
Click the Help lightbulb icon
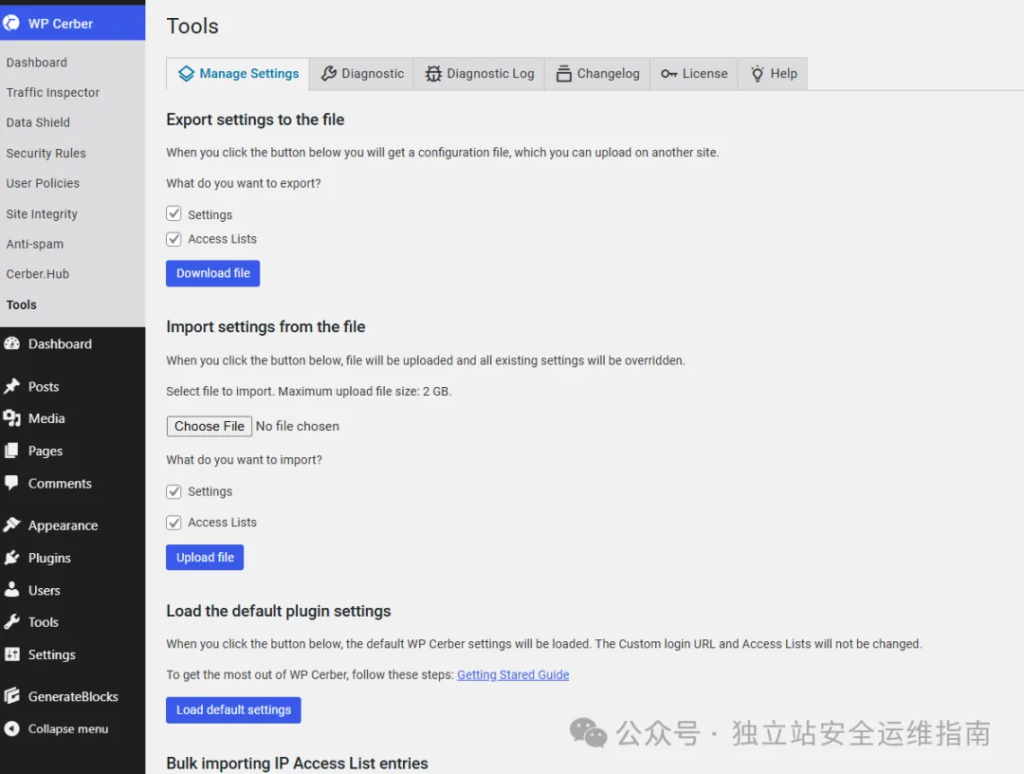757,74
